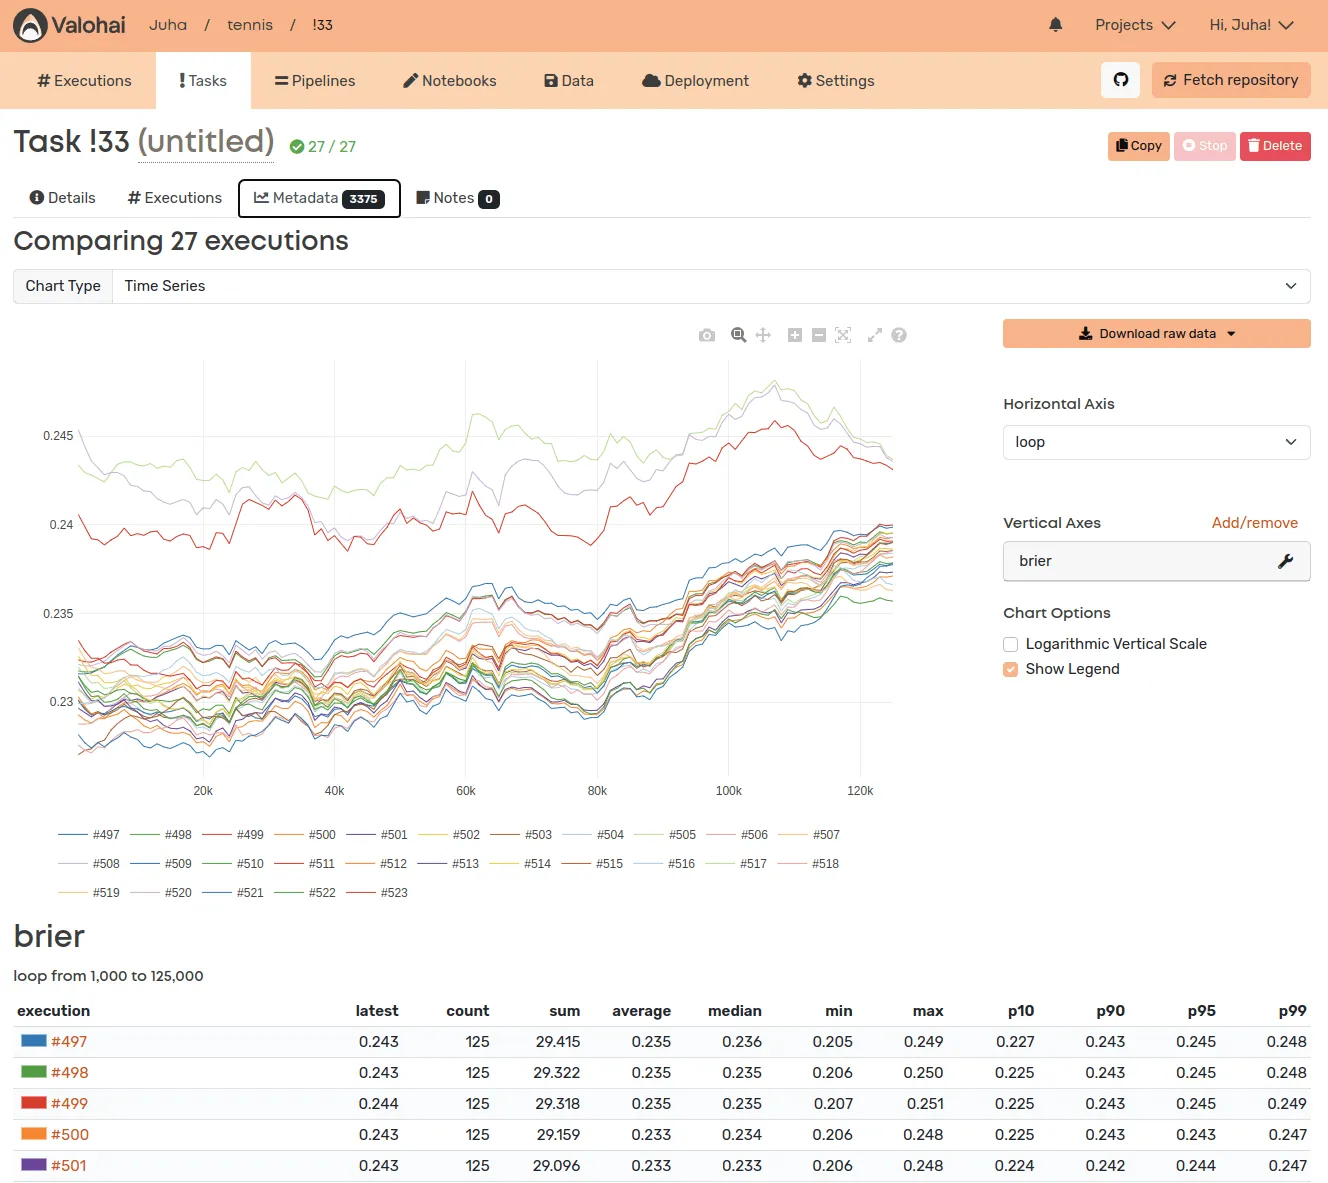The width and height of the screenshot is (1328, 1183).
Task: Uncheck the Show Legend checkbox
Action: click(1011, 670)
